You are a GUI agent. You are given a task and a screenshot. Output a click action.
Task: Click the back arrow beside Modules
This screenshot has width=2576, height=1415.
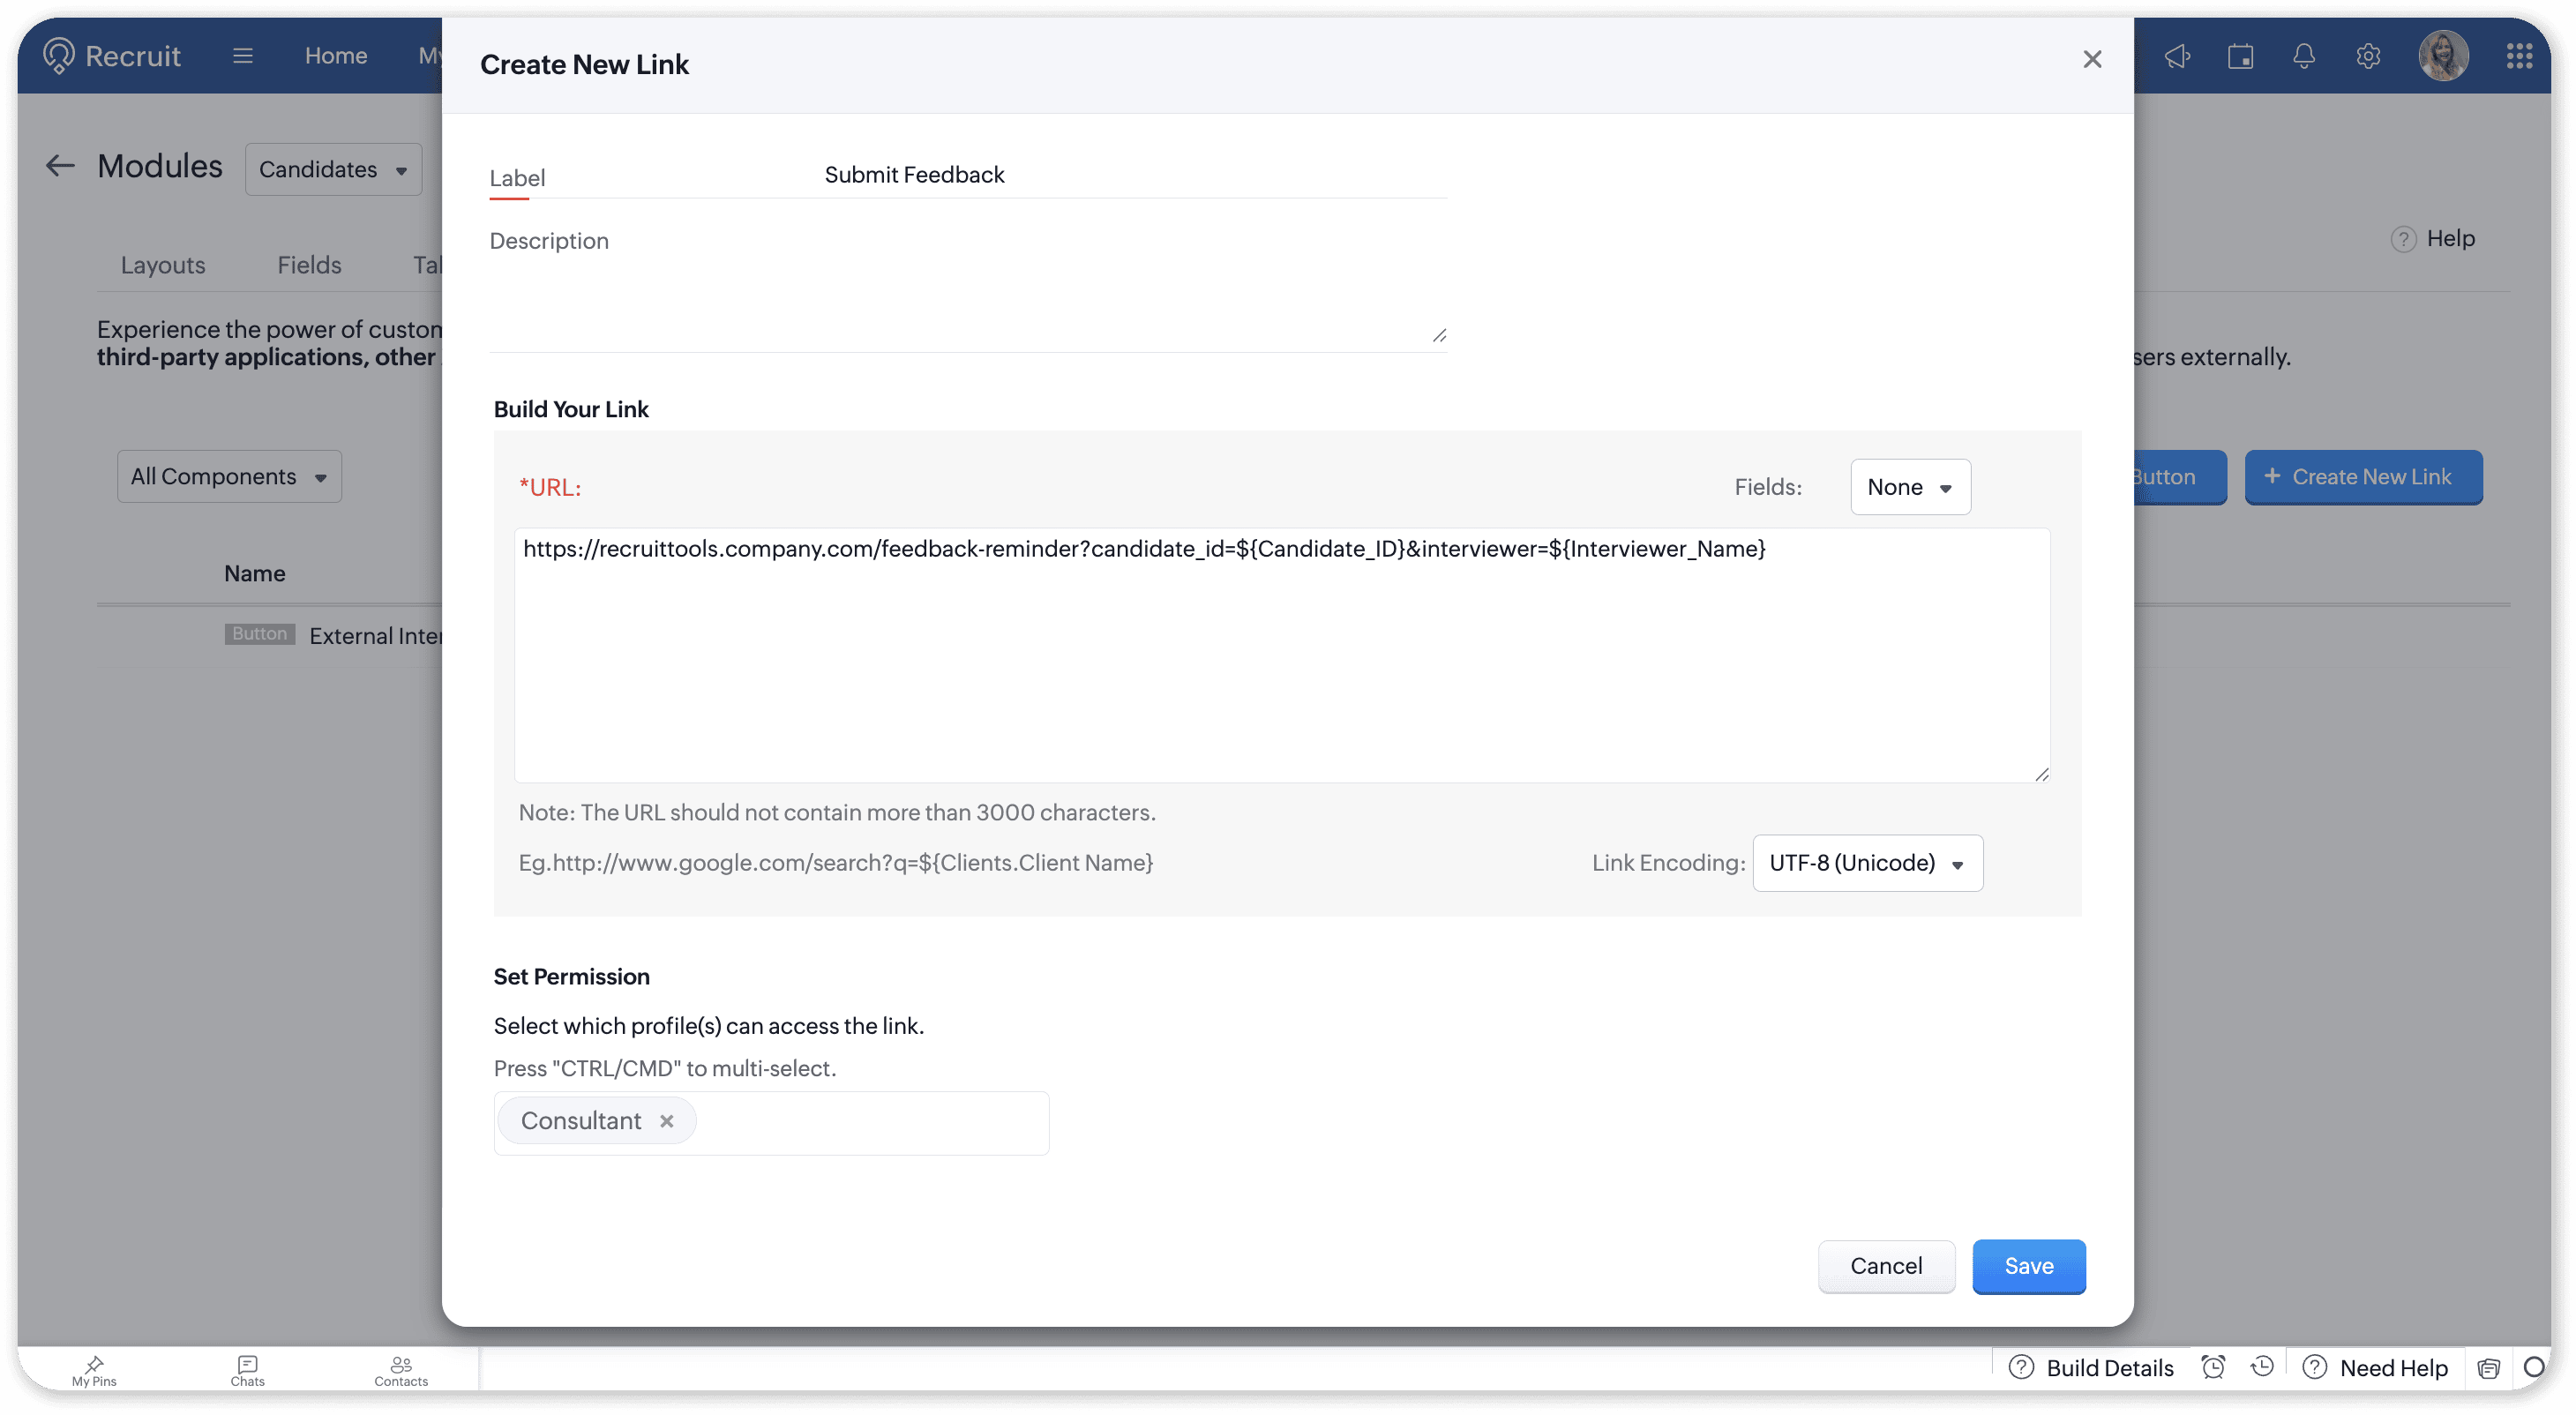(60, 166)
